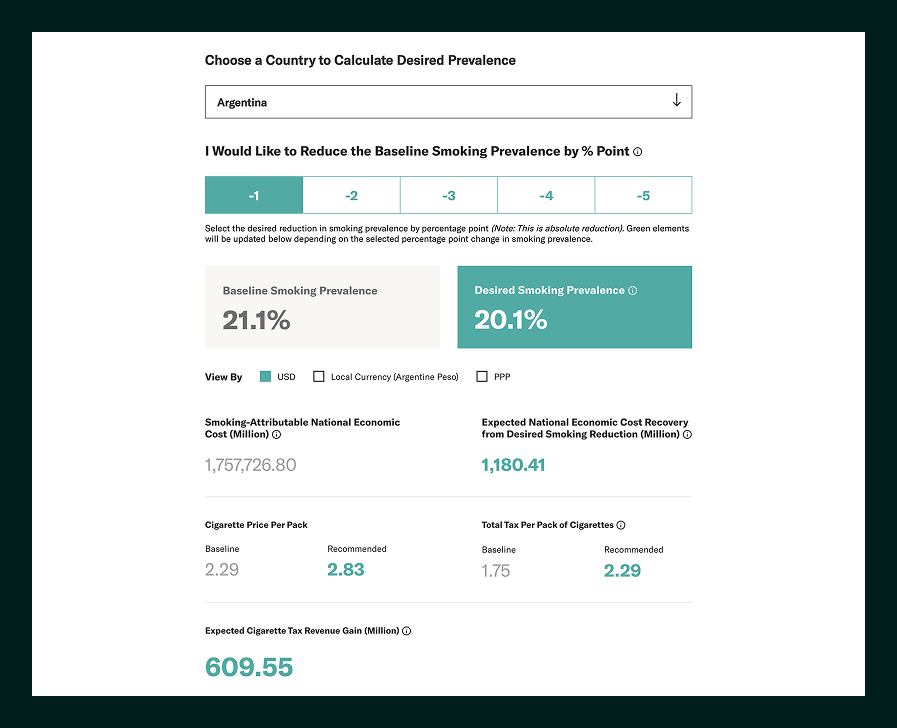Click the down arrow in the country selector
Viewport: 897px width, 728px height.
676,101
